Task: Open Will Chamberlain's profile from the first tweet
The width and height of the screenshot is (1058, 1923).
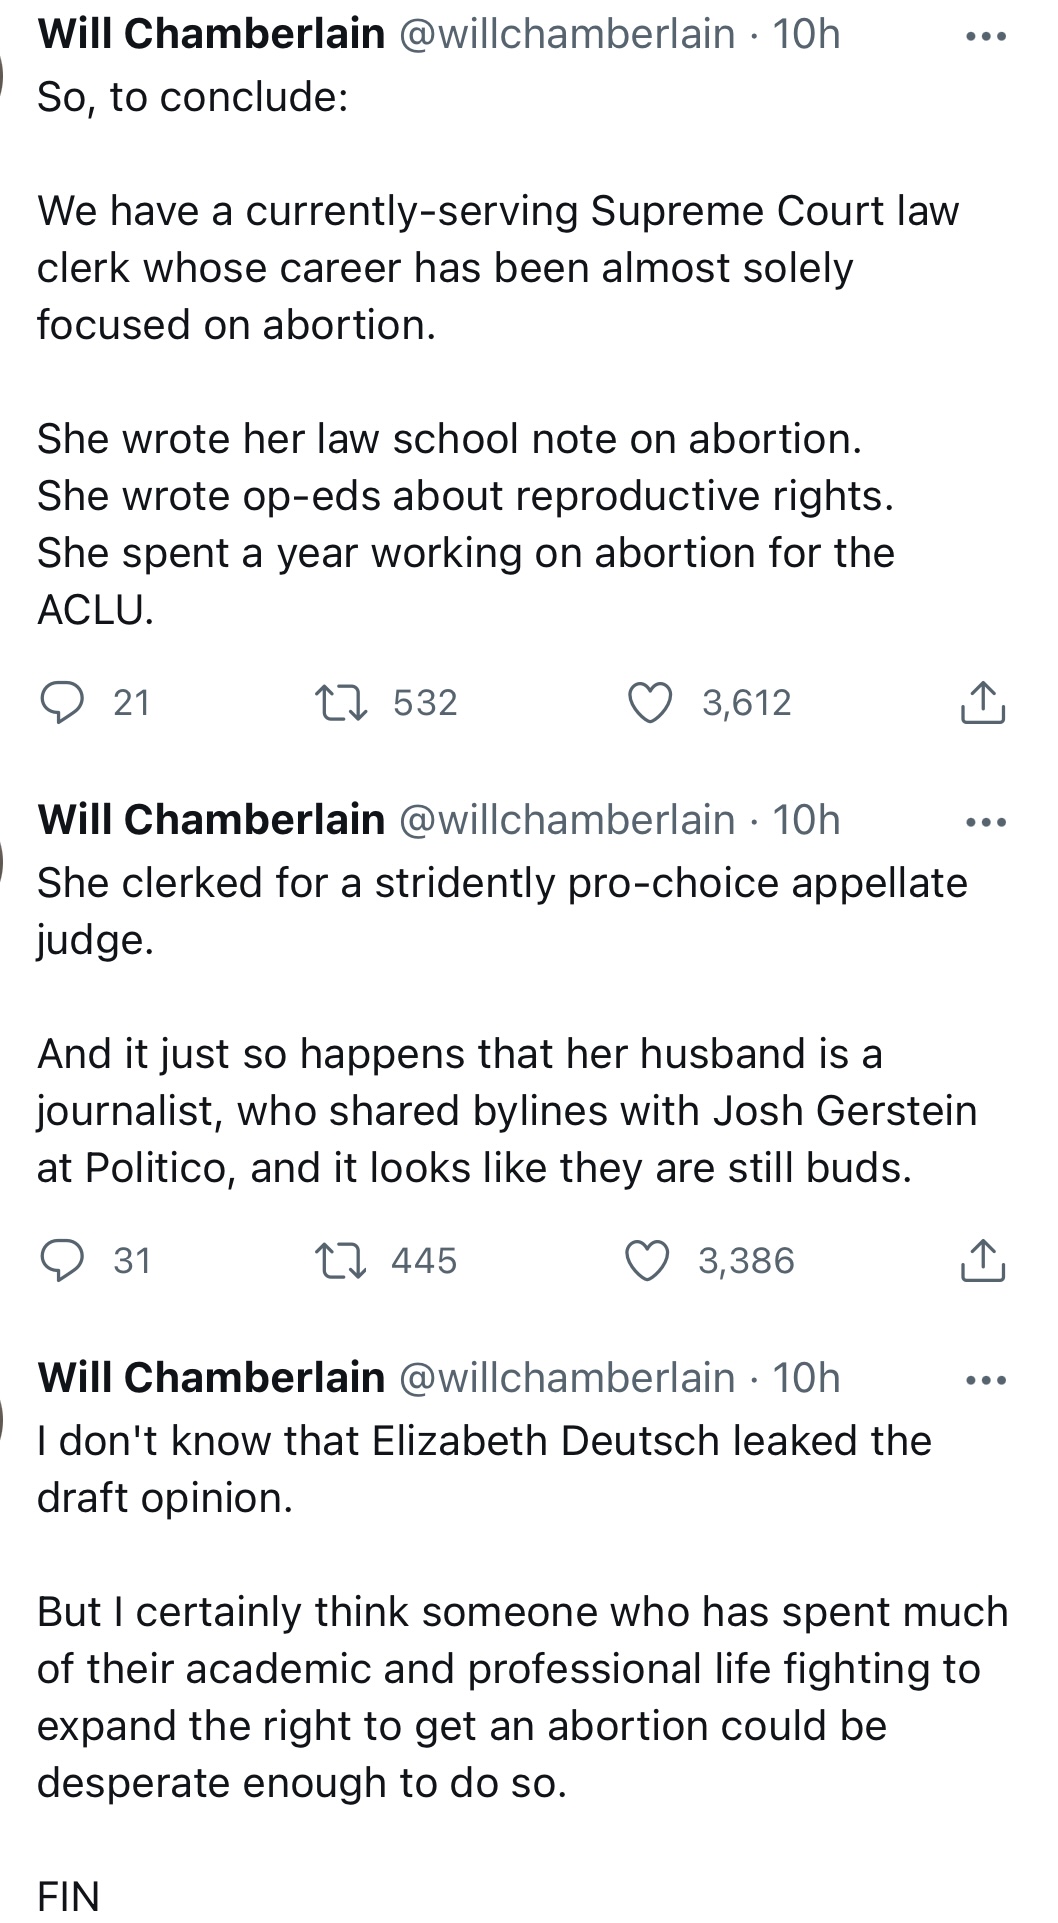Action: (x=211, y=34)
